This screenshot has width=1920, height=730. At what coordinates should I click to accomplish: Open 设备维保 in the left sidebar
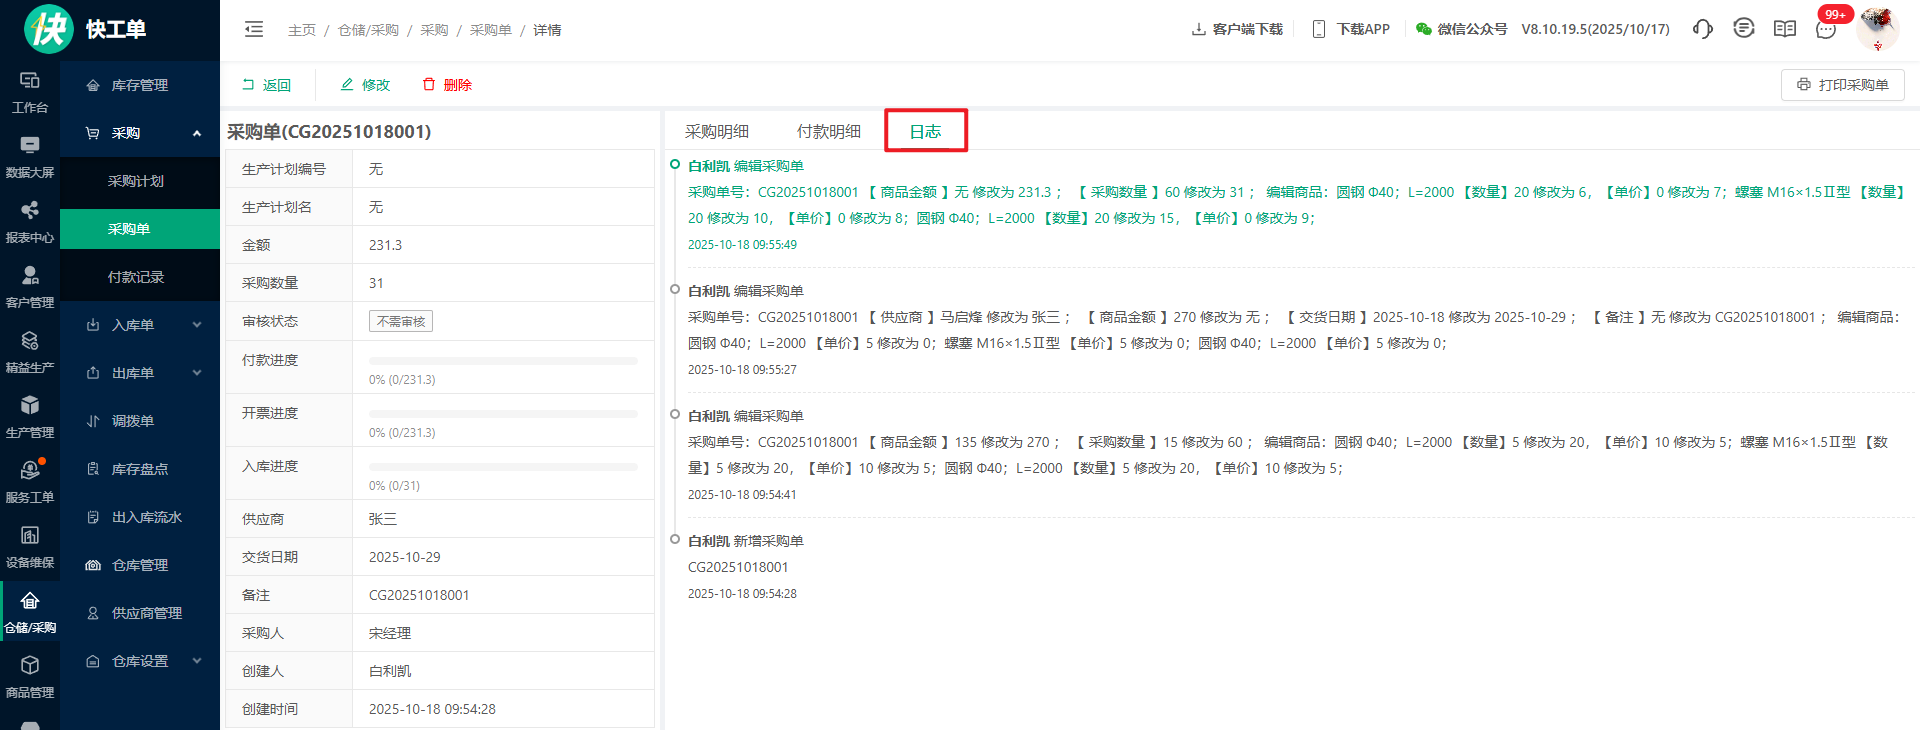(30, 547)
